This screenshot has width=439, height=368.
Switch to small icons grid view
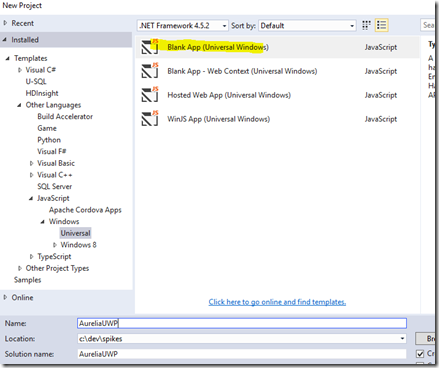click(366, 25)
